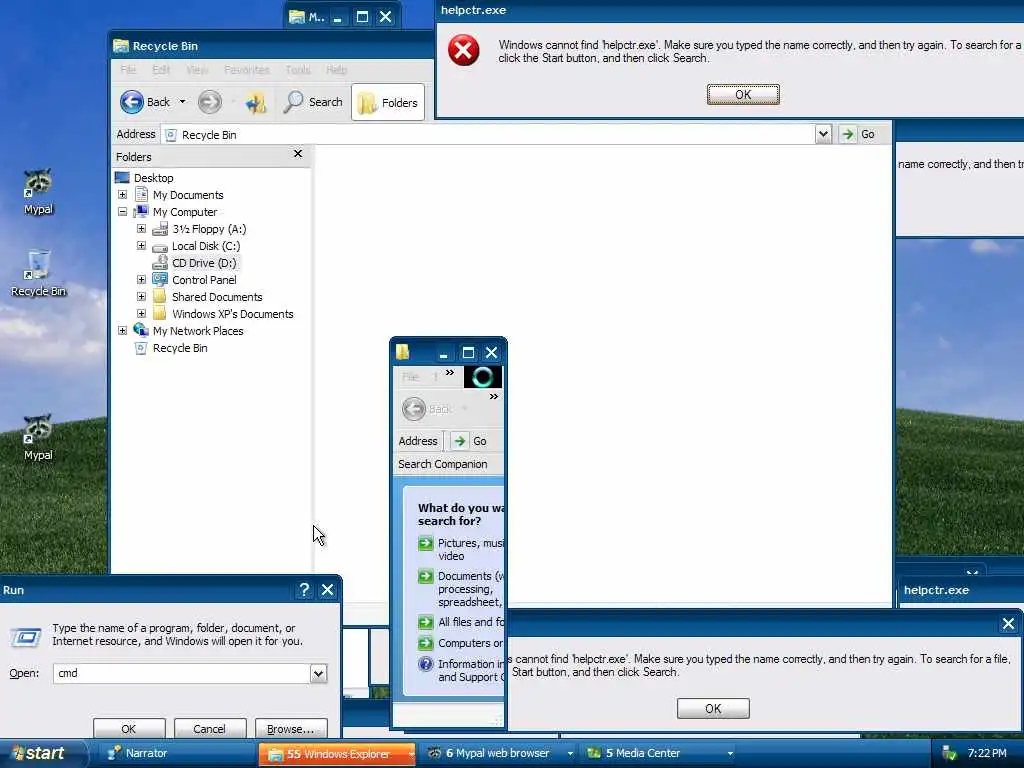Show hidden menu items chevron in search window
This screenshot has height=768, width=1024.
[x=450, y=373]
